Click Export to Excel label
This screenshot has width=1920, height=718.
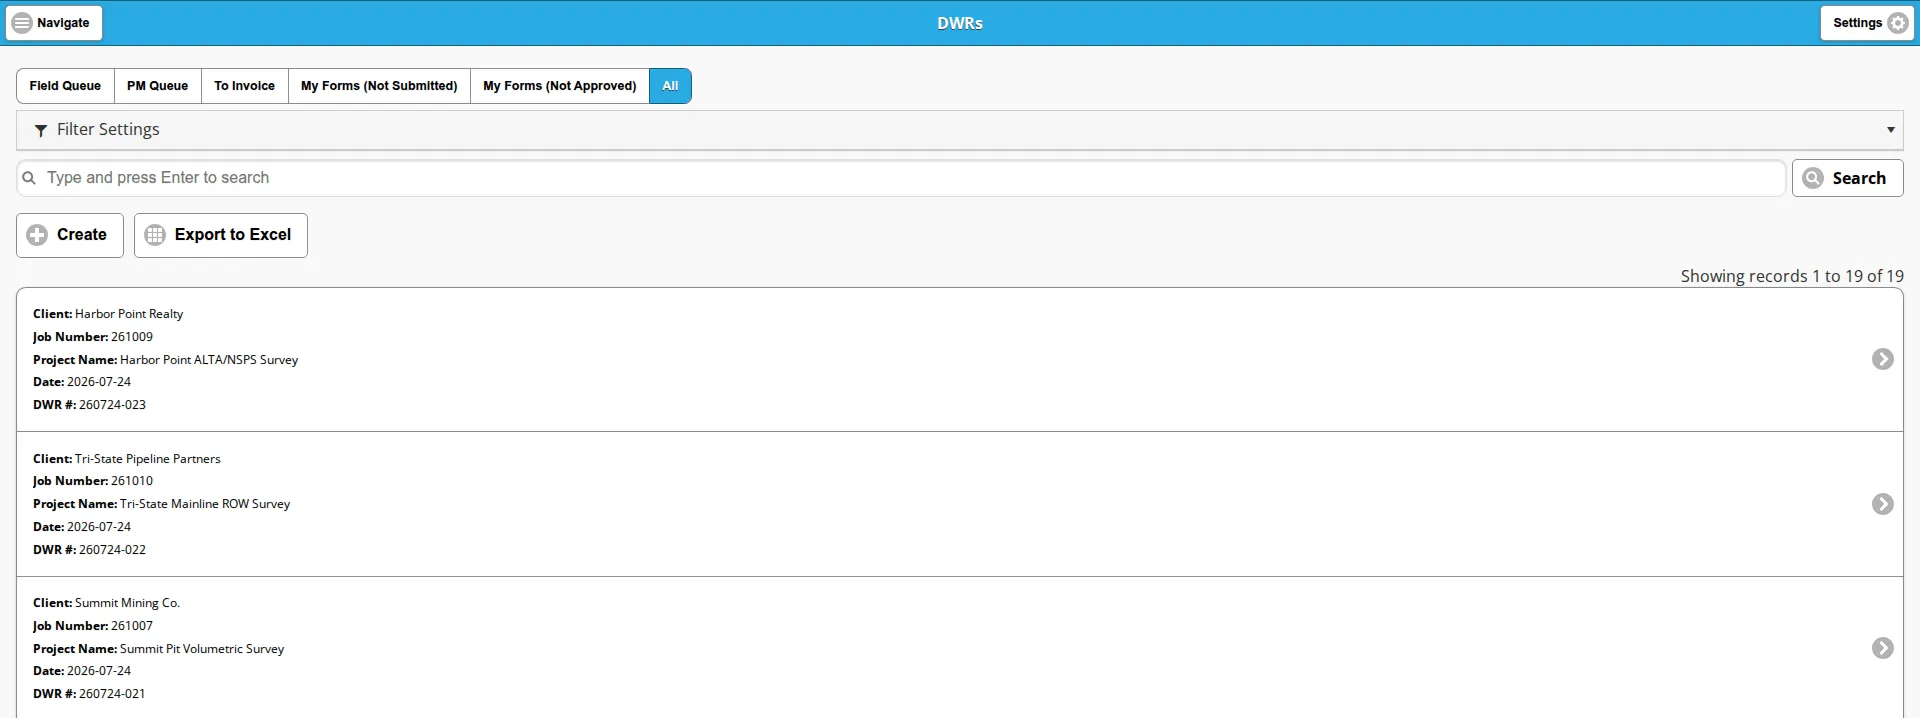233,235
